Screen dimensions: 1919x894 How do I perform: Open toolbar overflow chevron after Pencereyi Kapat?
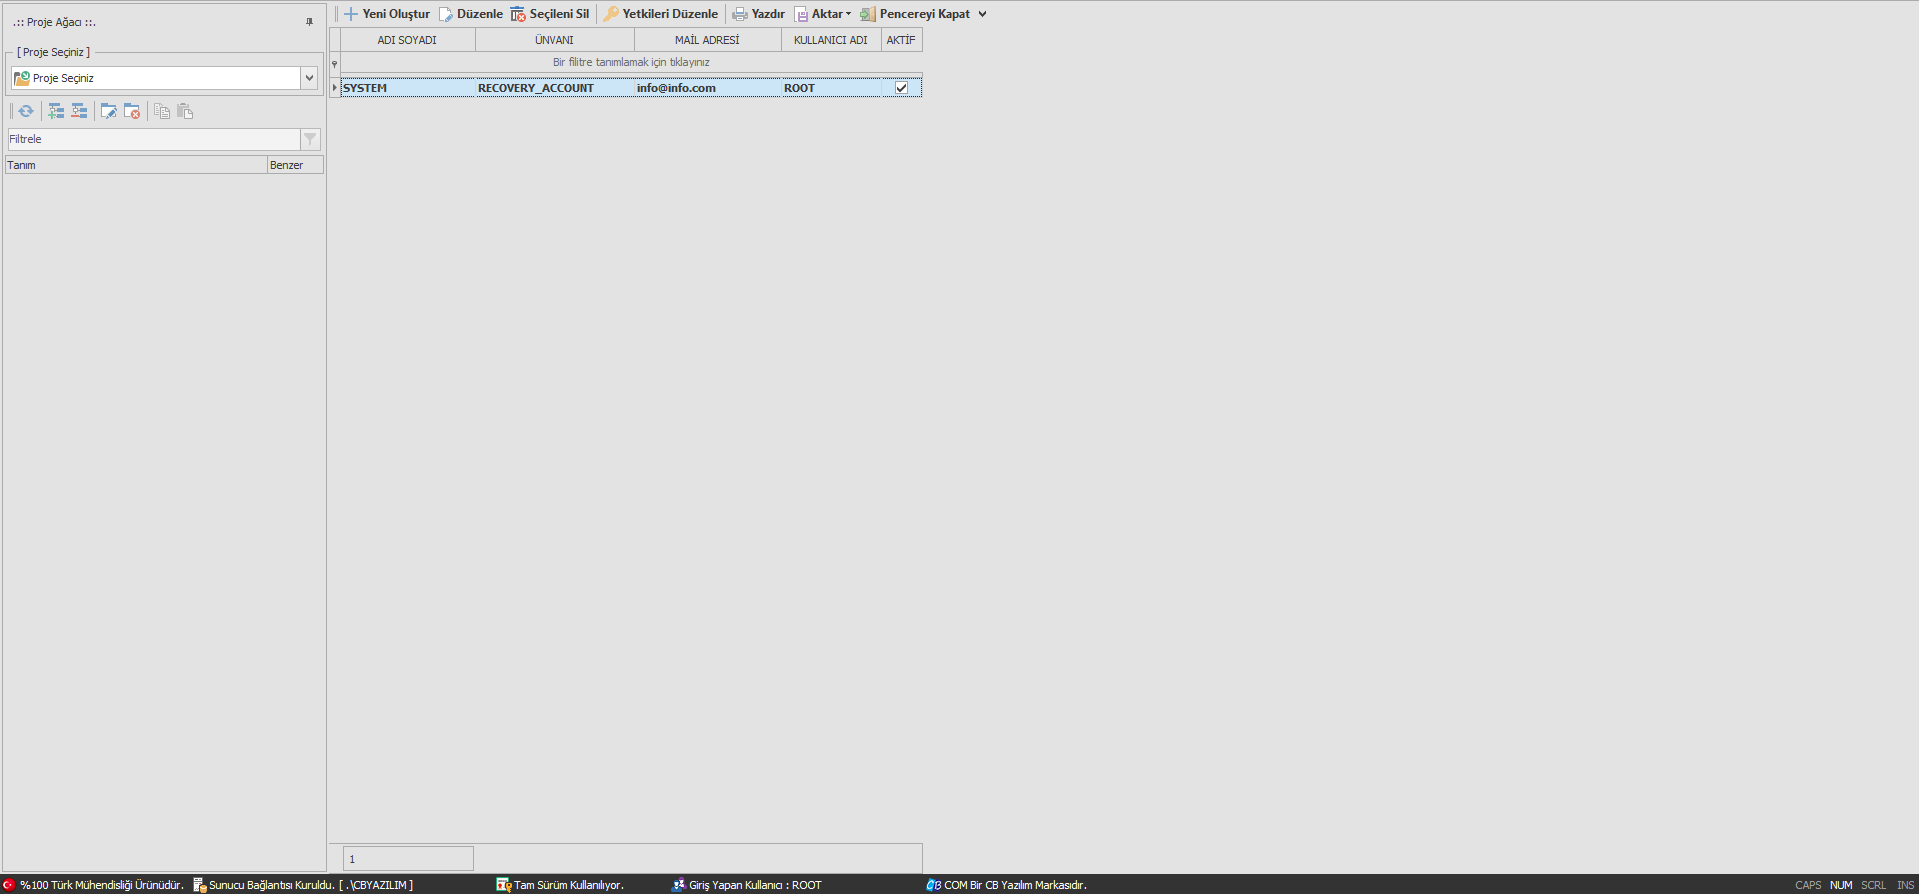(x=982, y=14)
